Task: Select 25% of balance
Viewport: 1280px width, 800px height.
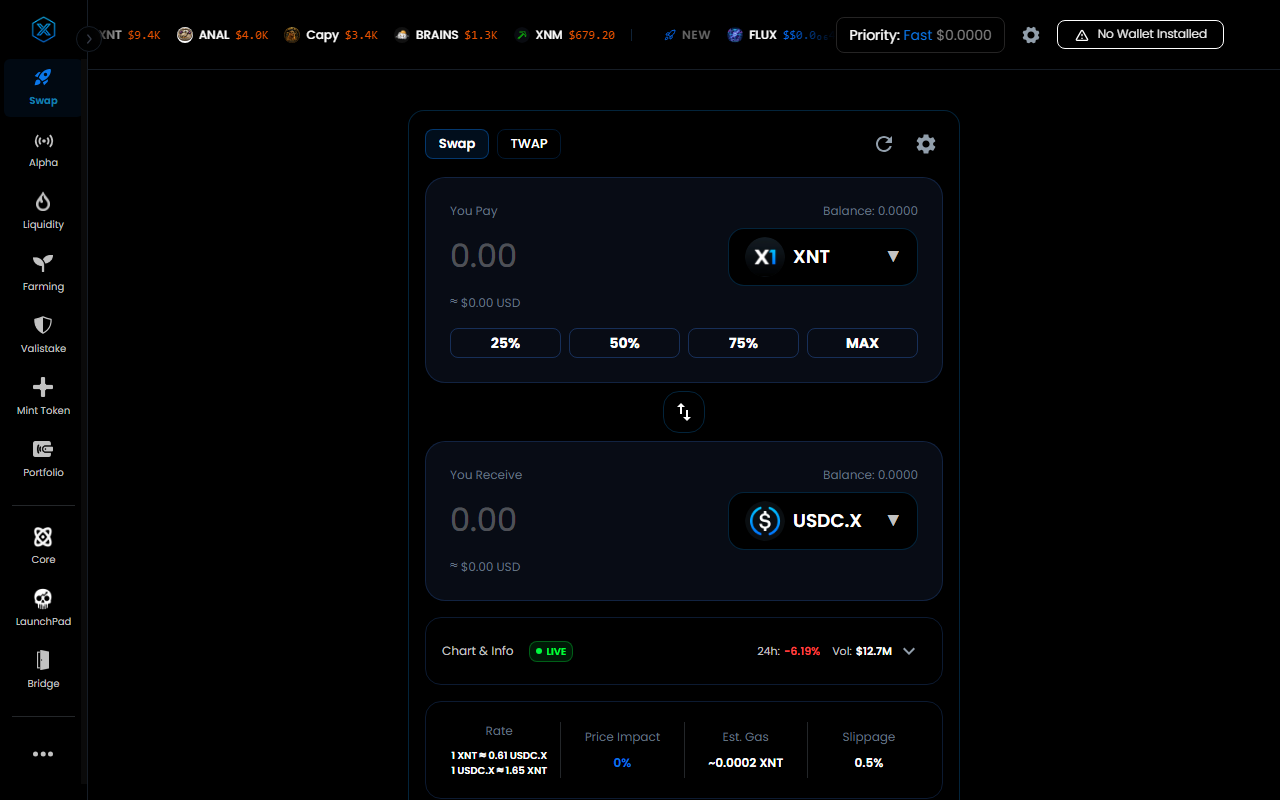Action: [x=505, y=343]
